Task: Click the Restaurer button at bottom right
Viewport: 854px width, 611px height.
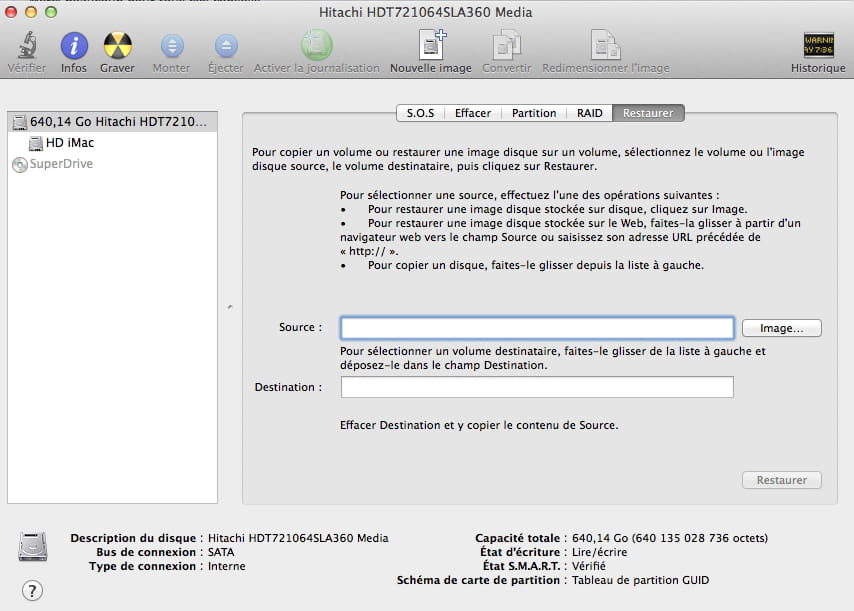Action: tap(782, 480)
